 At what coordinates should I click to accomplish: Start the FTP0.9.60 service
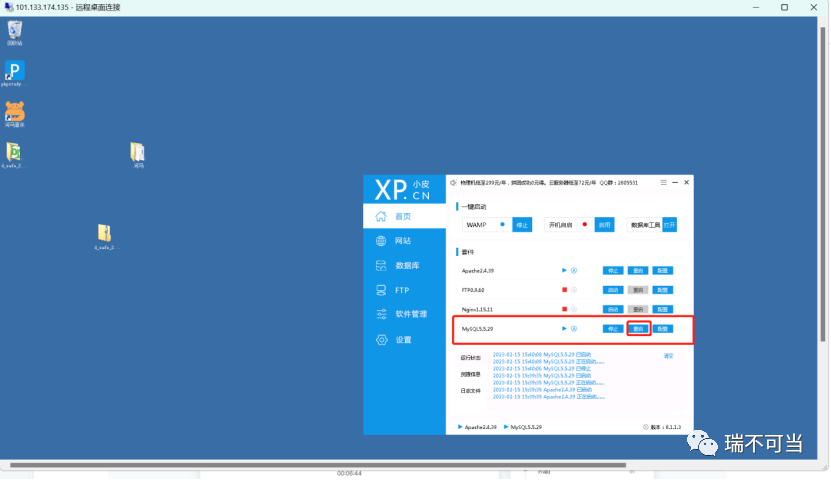coord(613,290)
